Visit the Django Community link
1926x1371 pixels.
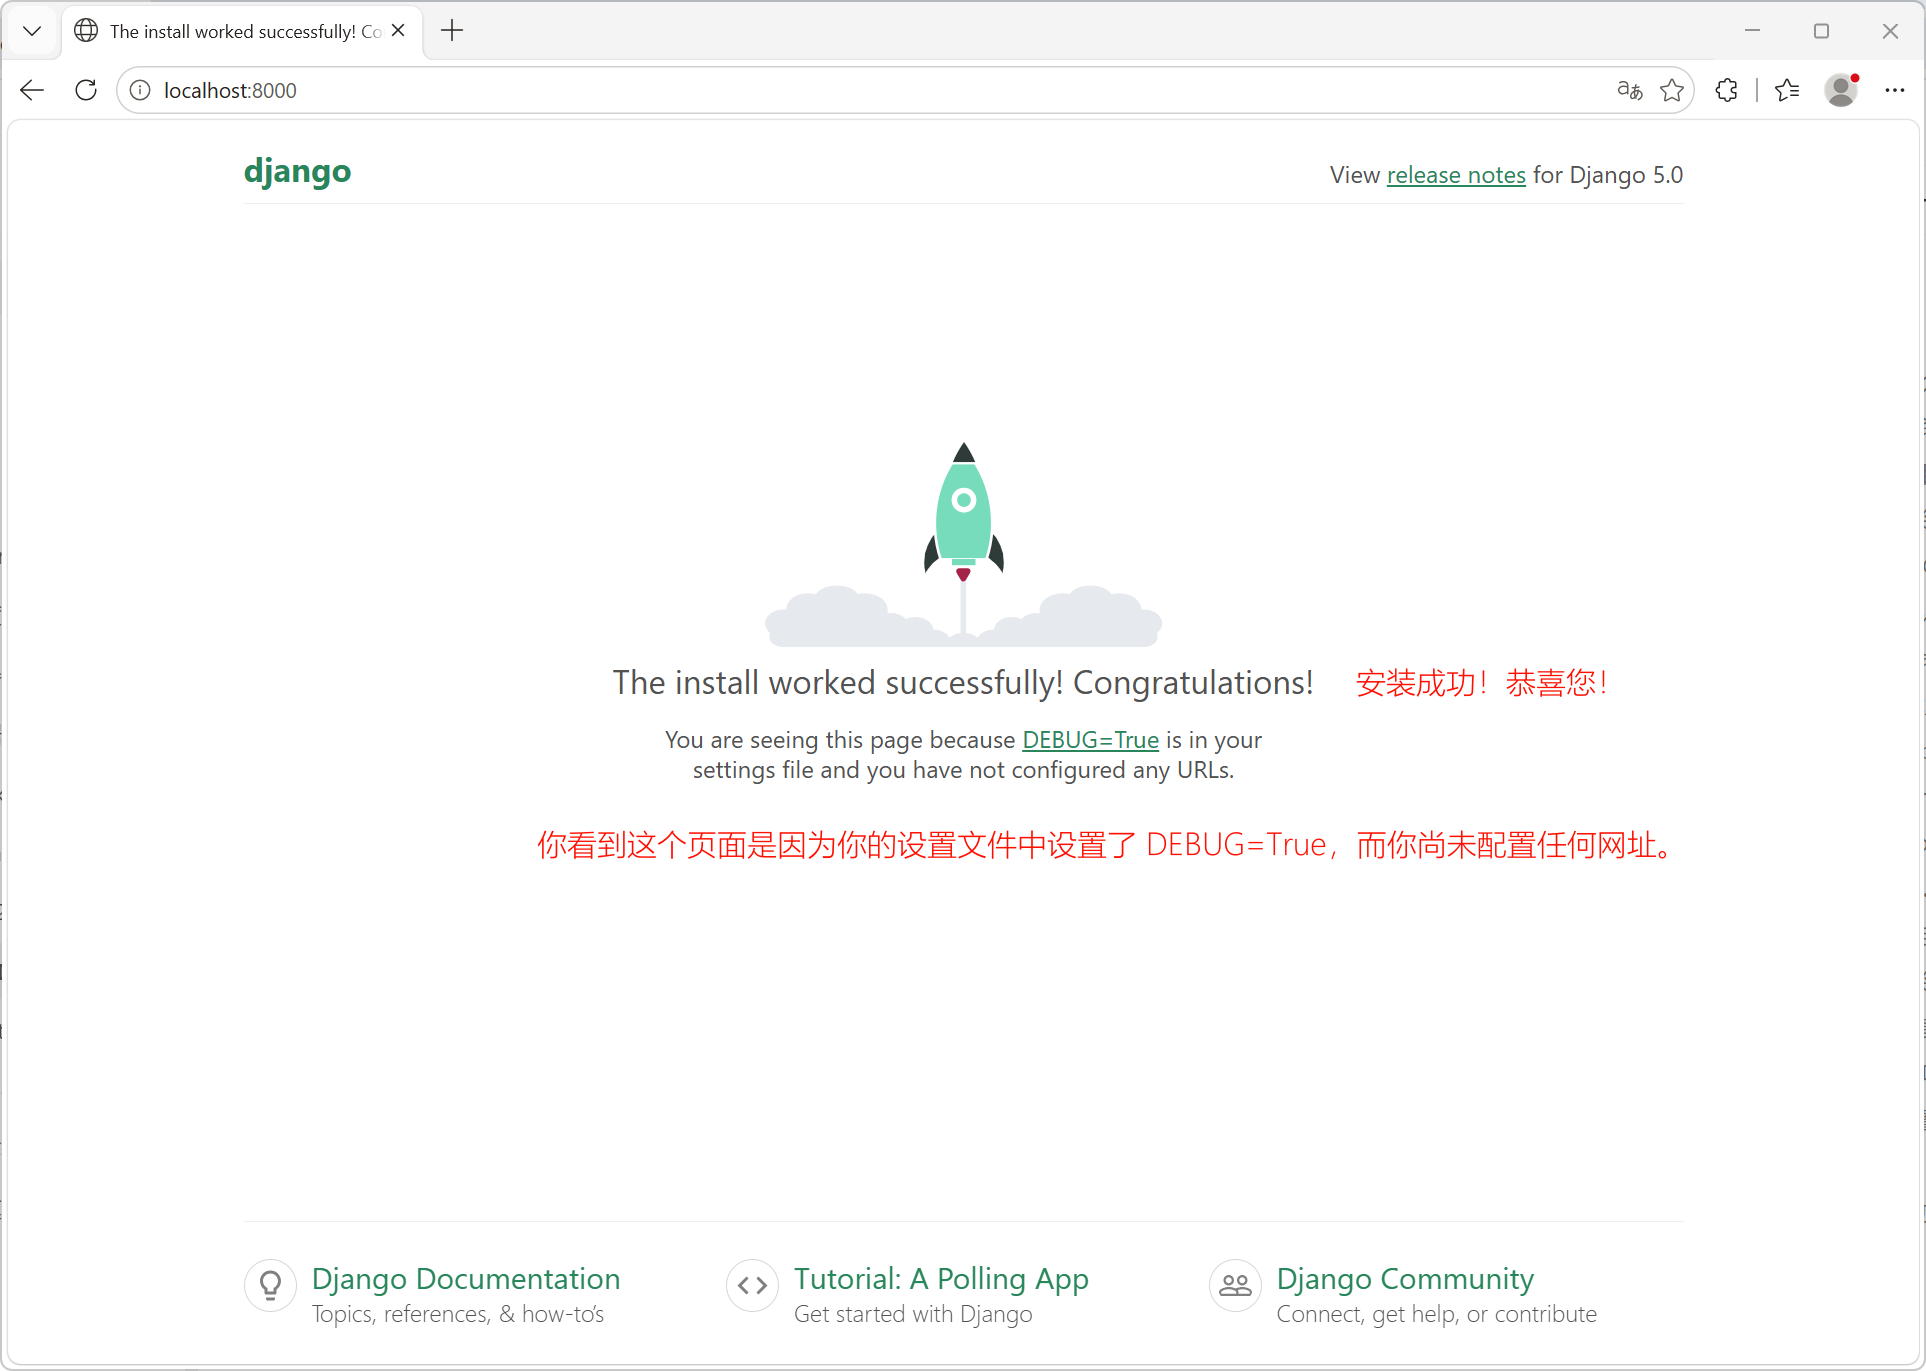pos(1405,1279)
